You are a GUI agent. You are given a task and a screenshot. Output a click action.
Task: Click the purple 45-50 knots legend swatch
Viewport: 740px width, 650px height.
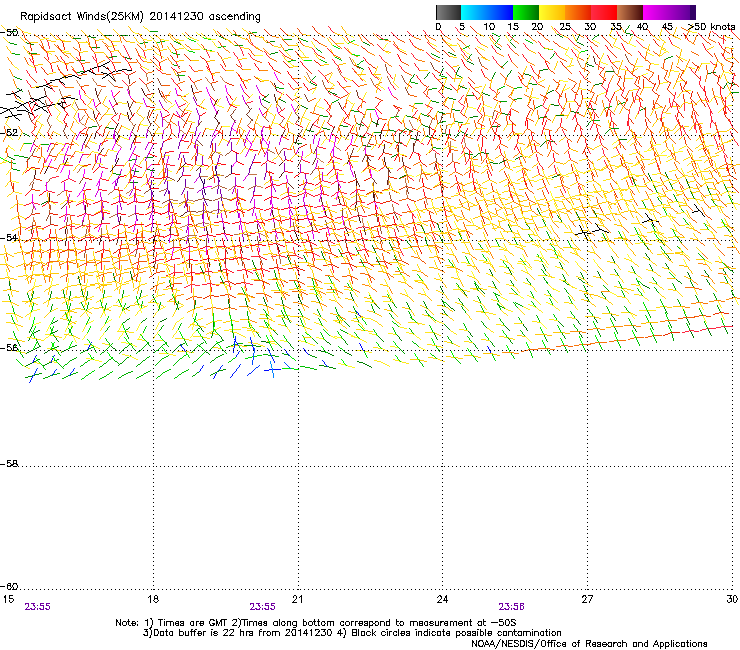682,12
